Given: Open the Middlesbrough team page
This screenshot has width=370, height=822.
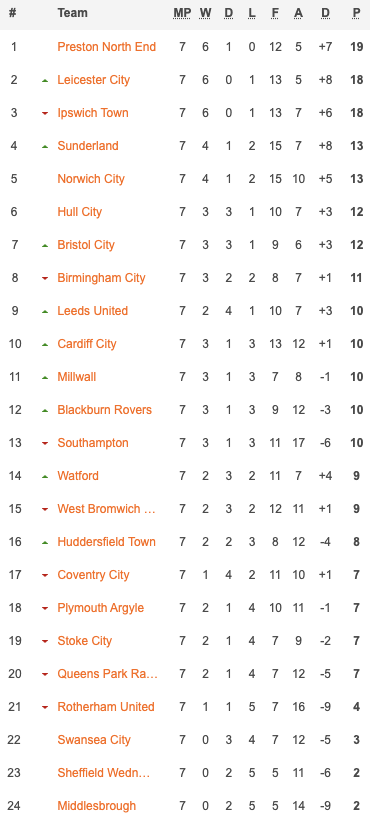Looking at the screenshot, I should (x=96, y=806).
